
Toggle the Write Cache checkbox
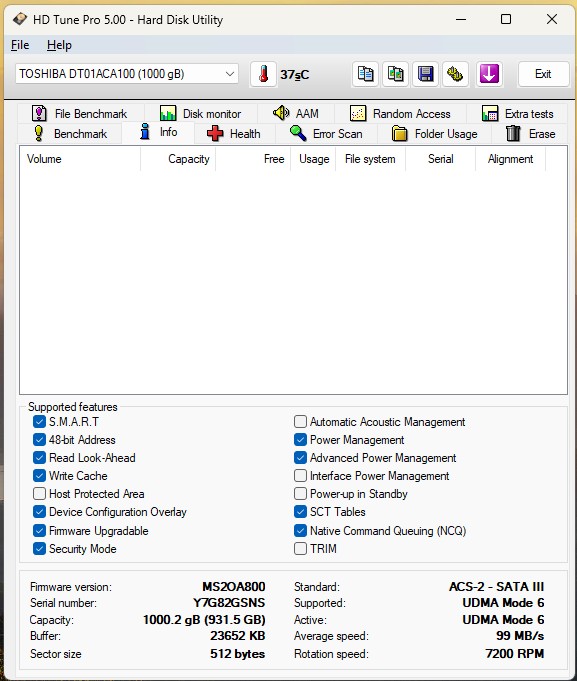pos(39,476)
